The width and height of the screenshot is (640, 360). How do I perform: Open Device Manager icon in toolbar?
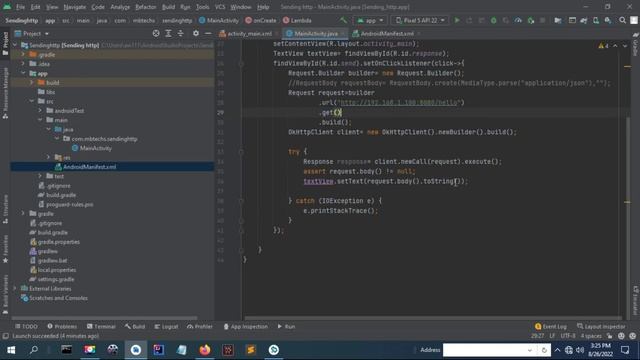click(596, 20)
